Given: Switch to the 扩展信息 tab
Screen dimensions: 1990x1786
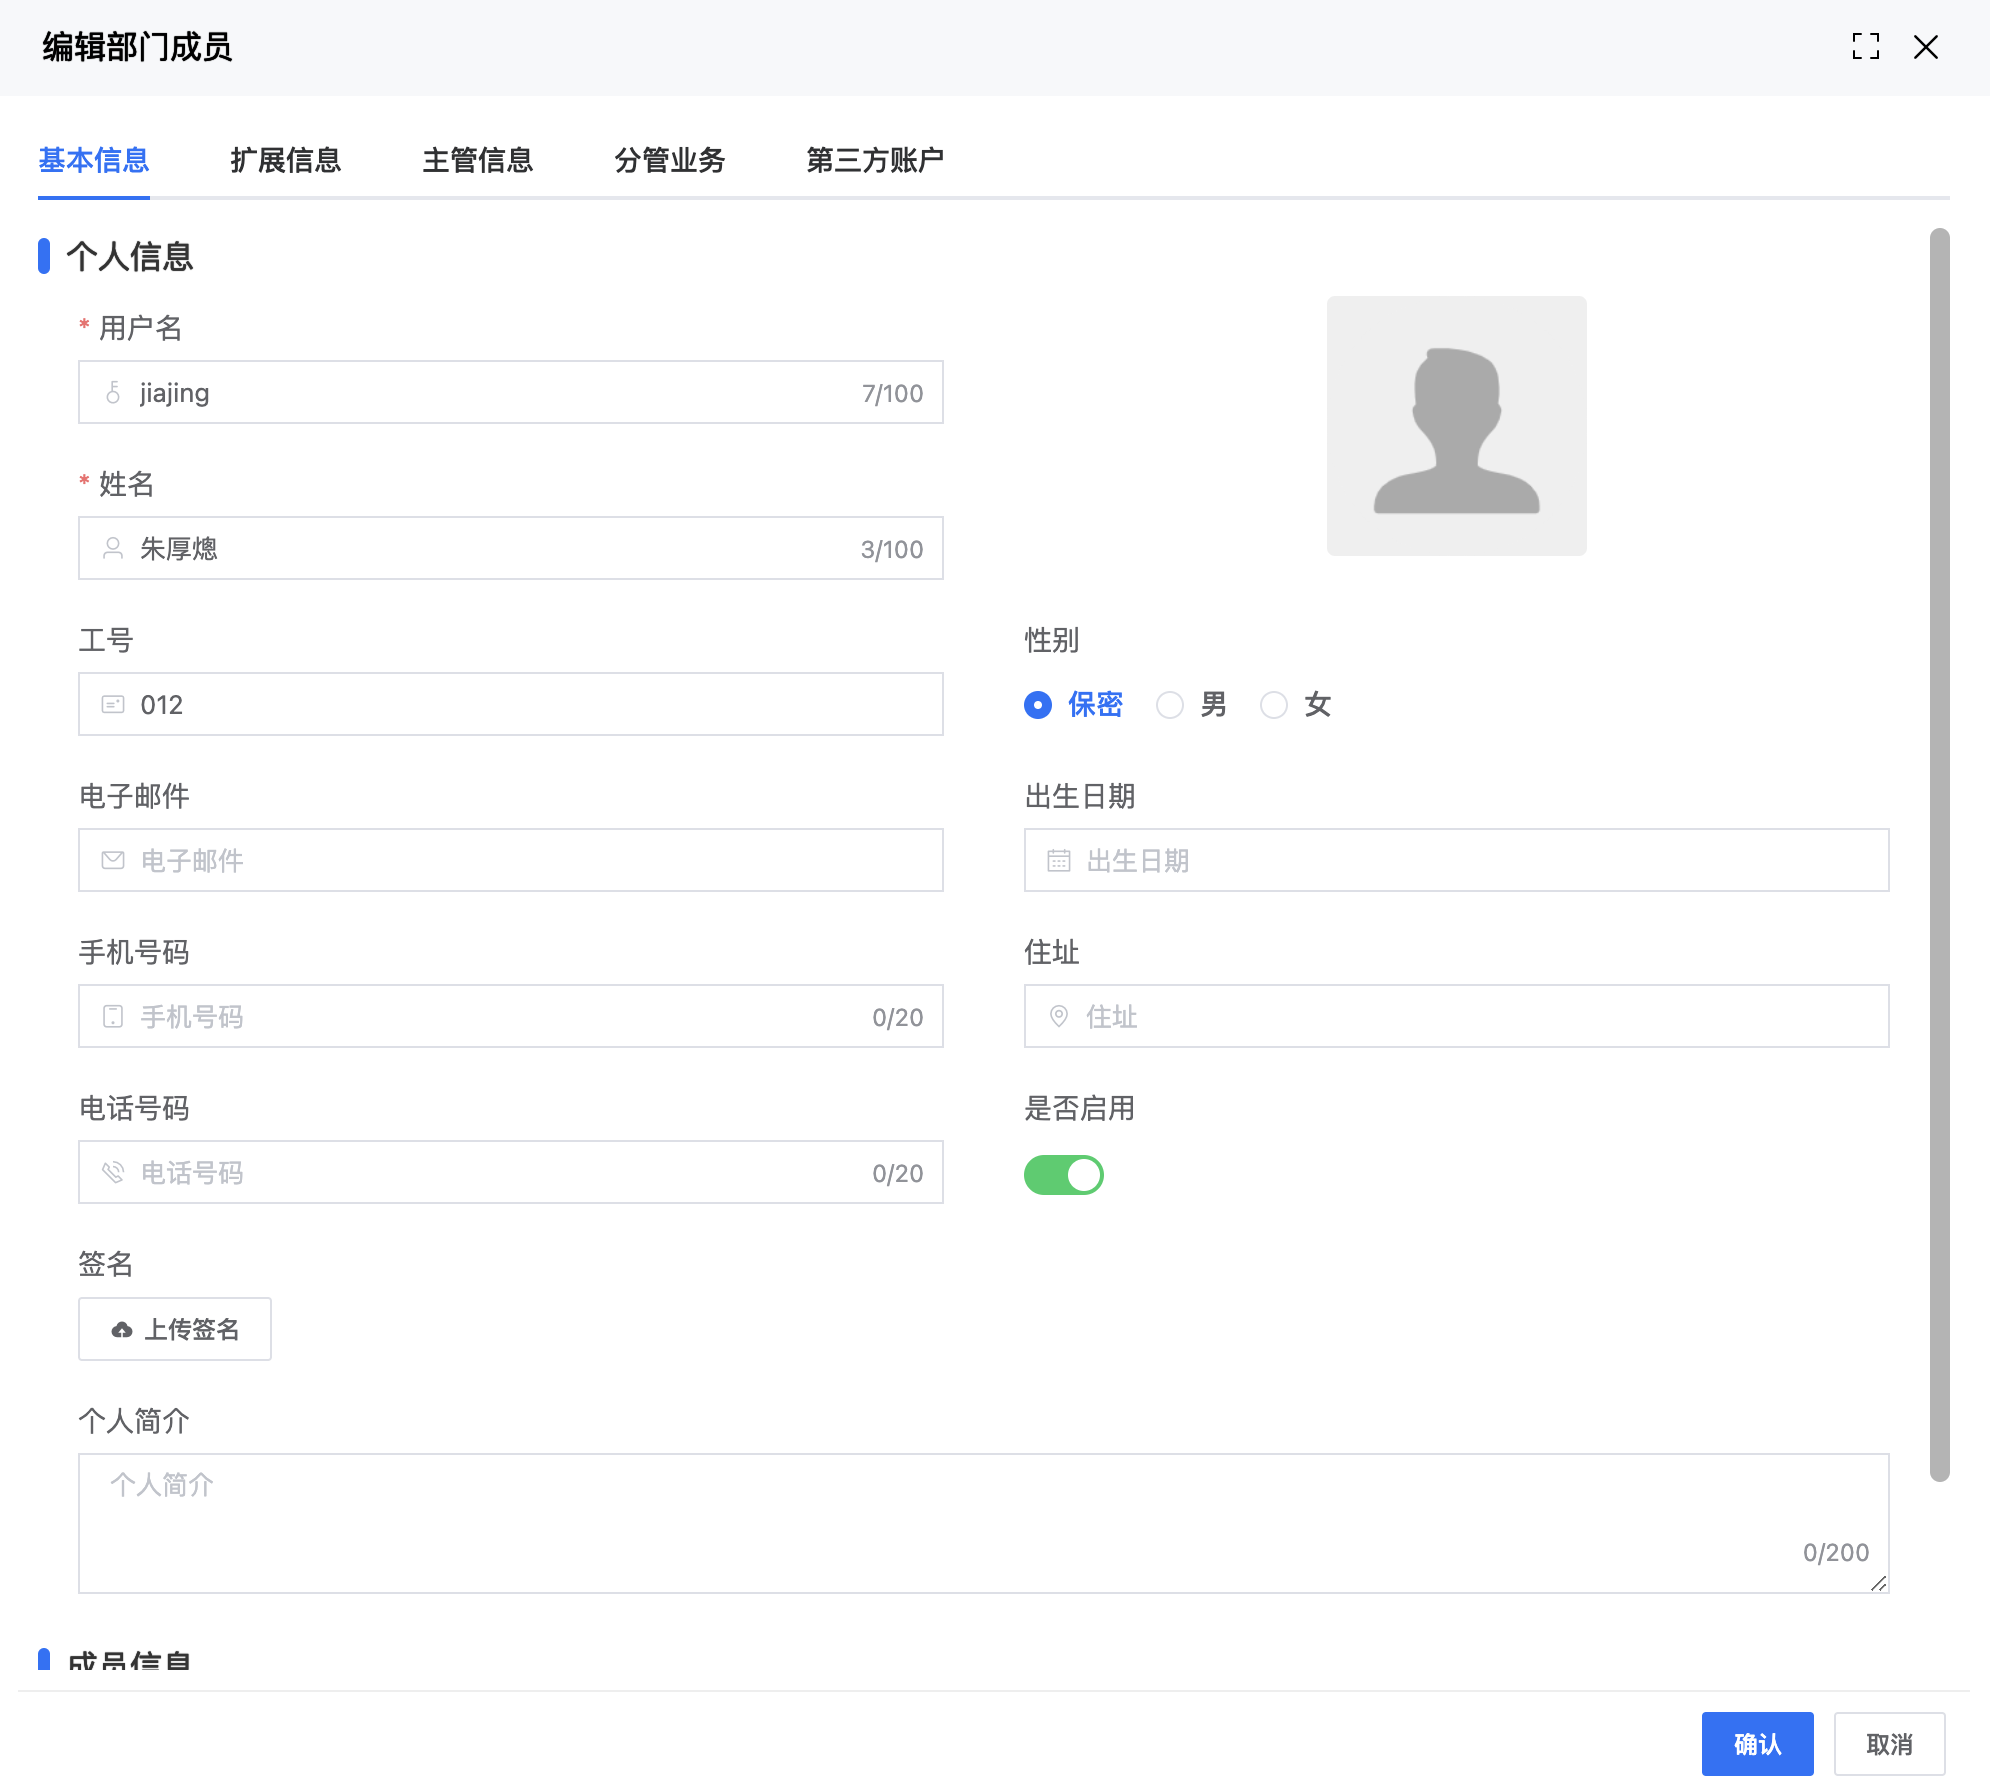Looking at the screenshot, I should (286, 160).
